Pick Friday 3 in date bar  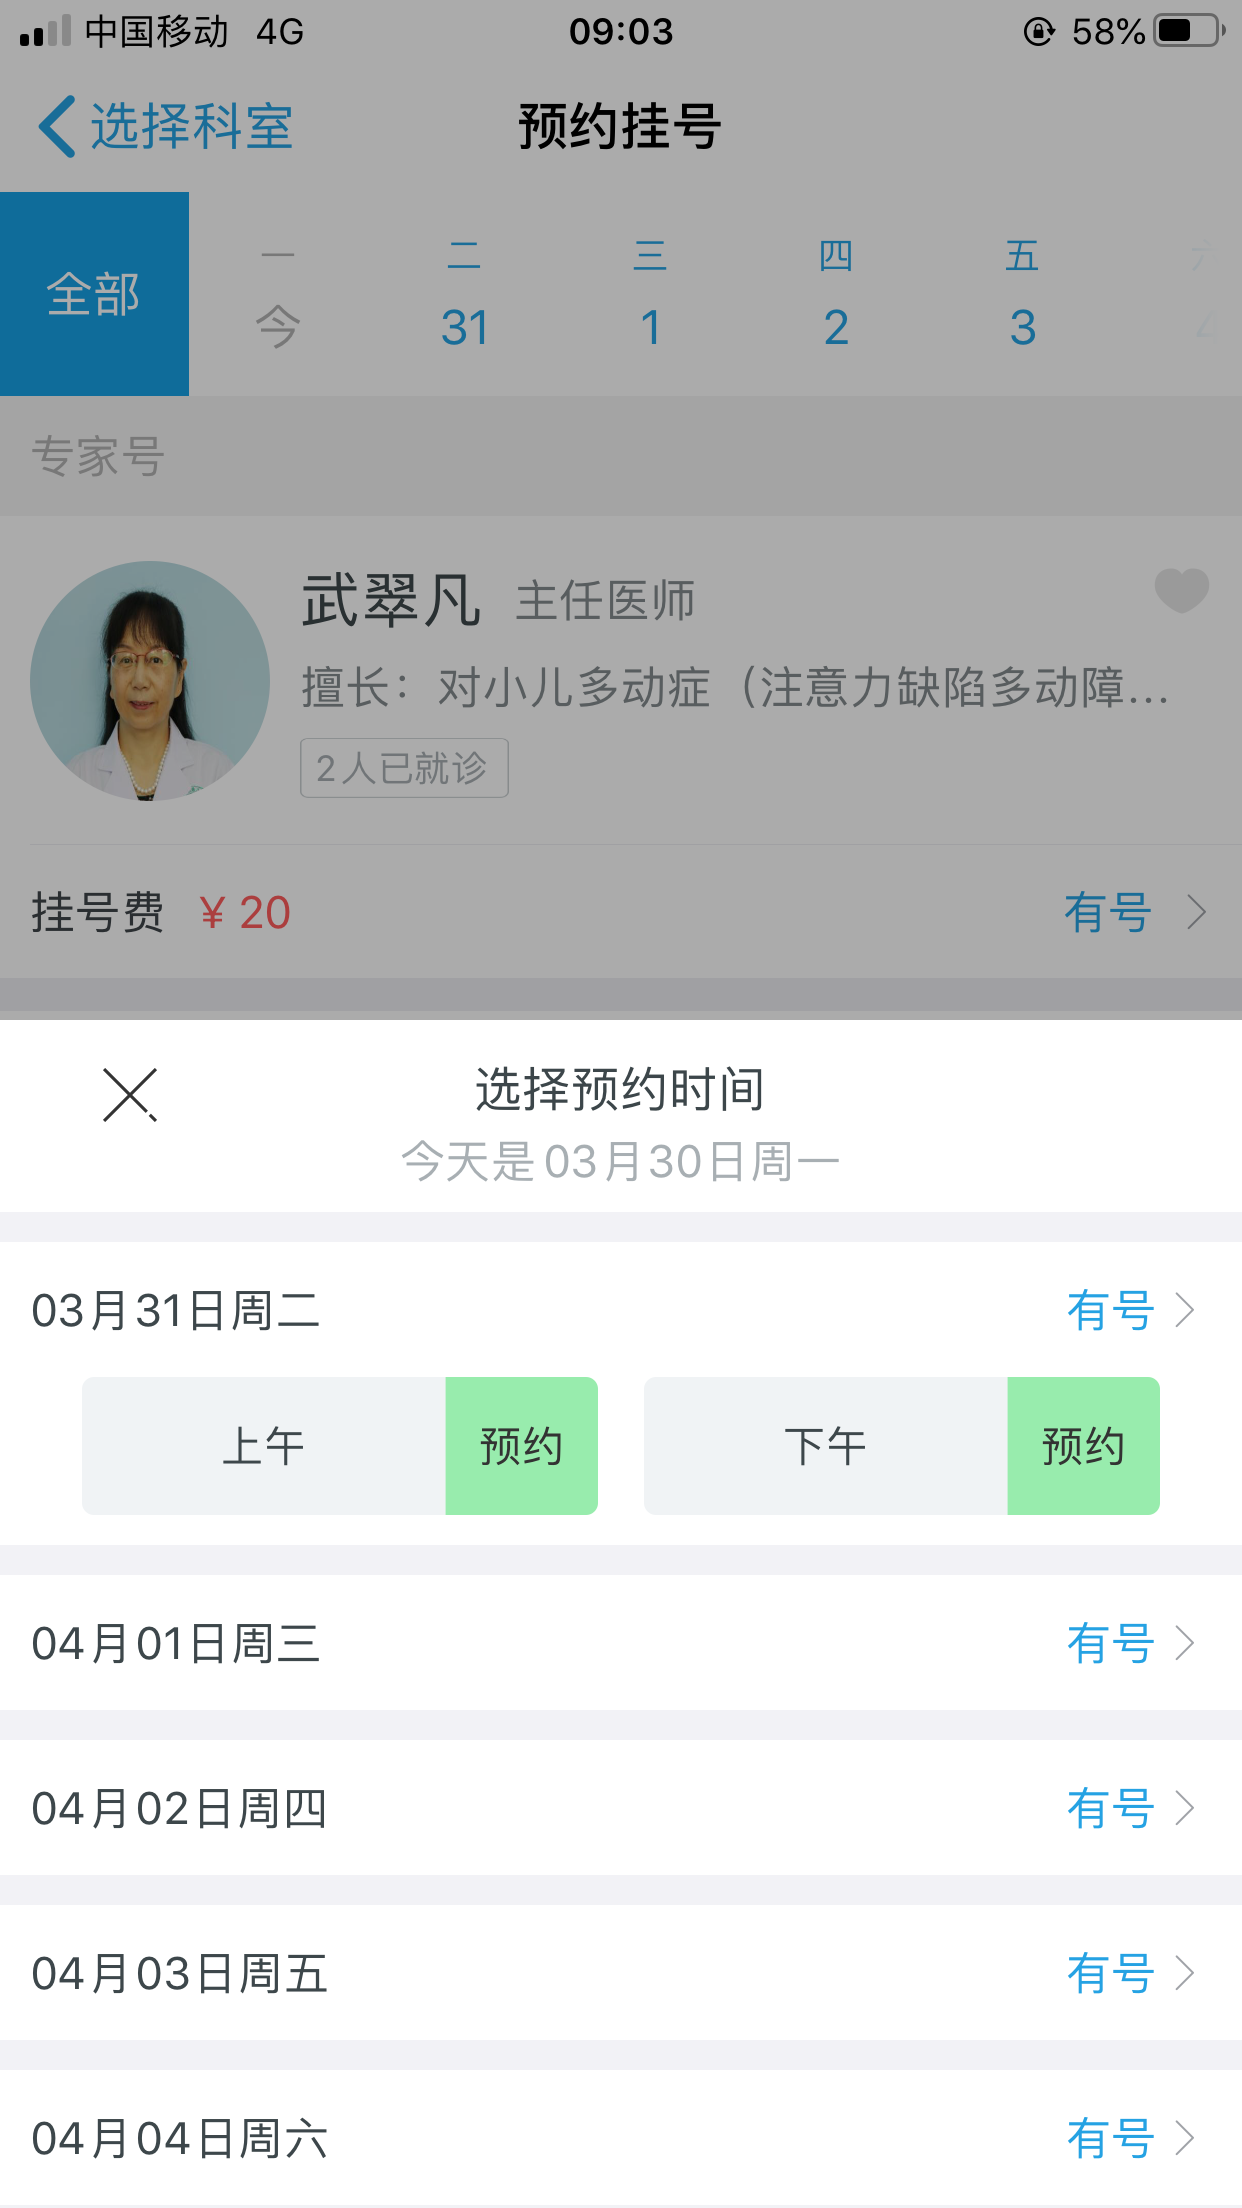pyautogui.click(x=1022, y=296)
